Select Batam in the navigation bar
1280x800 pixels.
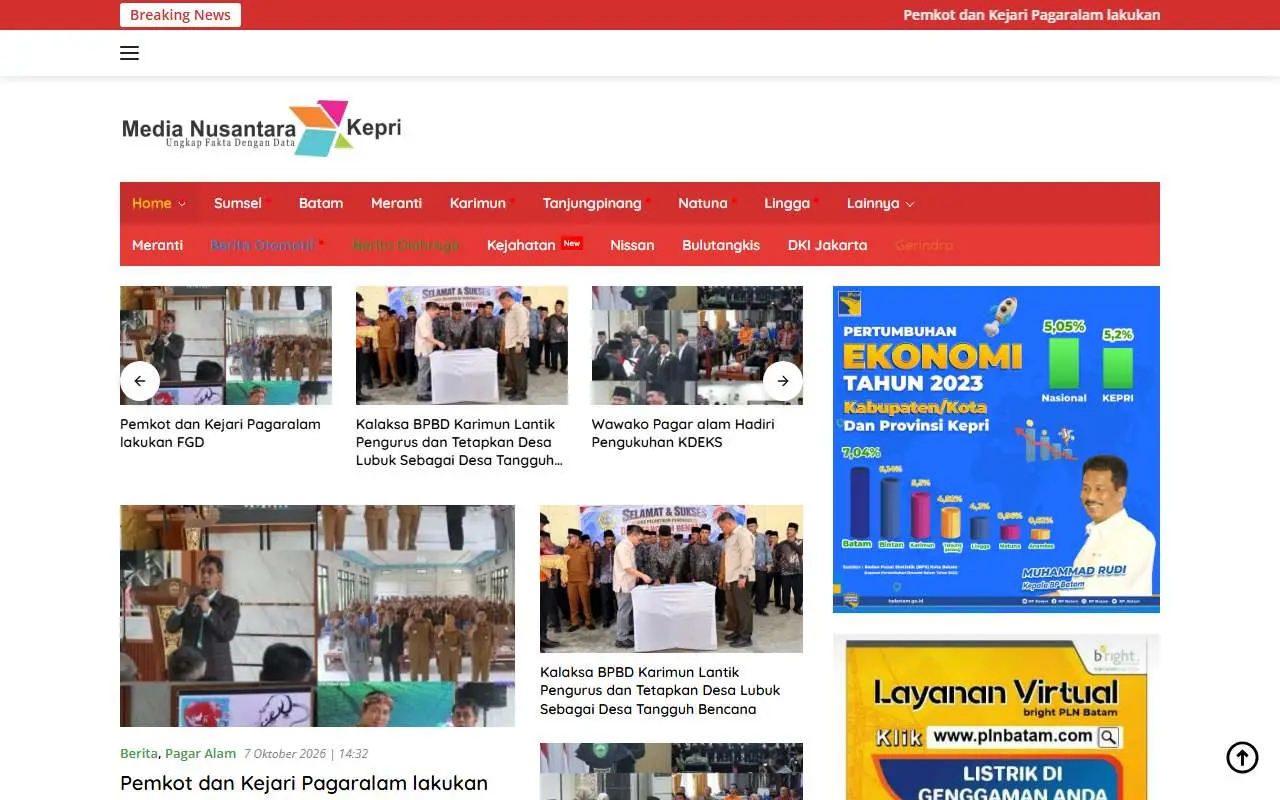321,203
